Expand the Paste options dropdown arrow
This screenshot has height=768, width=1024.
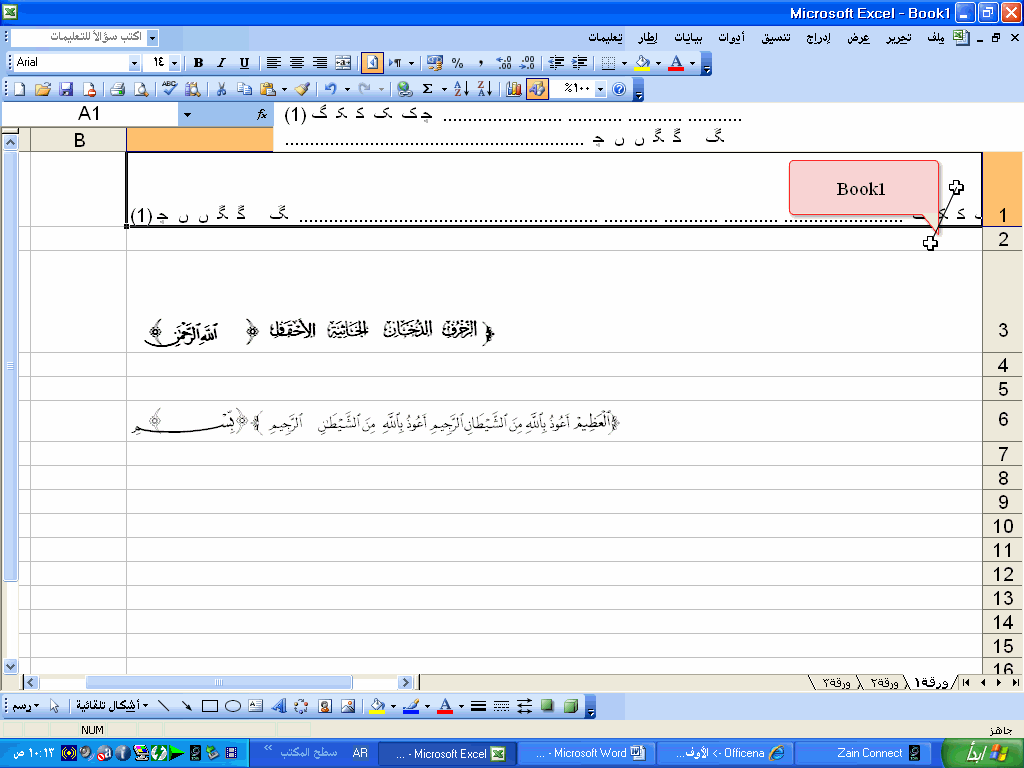(x=284, y=89)
